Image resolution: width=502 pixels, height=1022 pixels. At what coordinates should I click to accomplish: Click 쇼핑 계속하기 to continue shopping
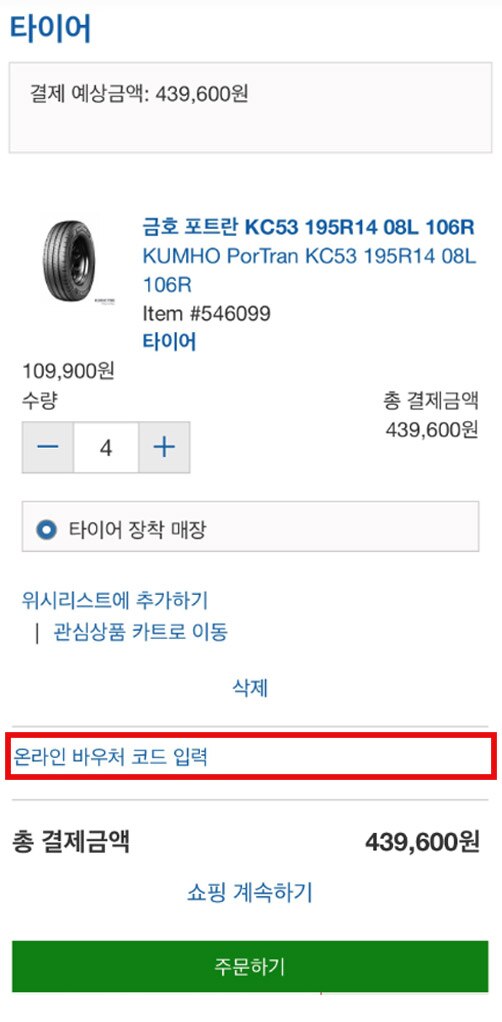[250, 892]
